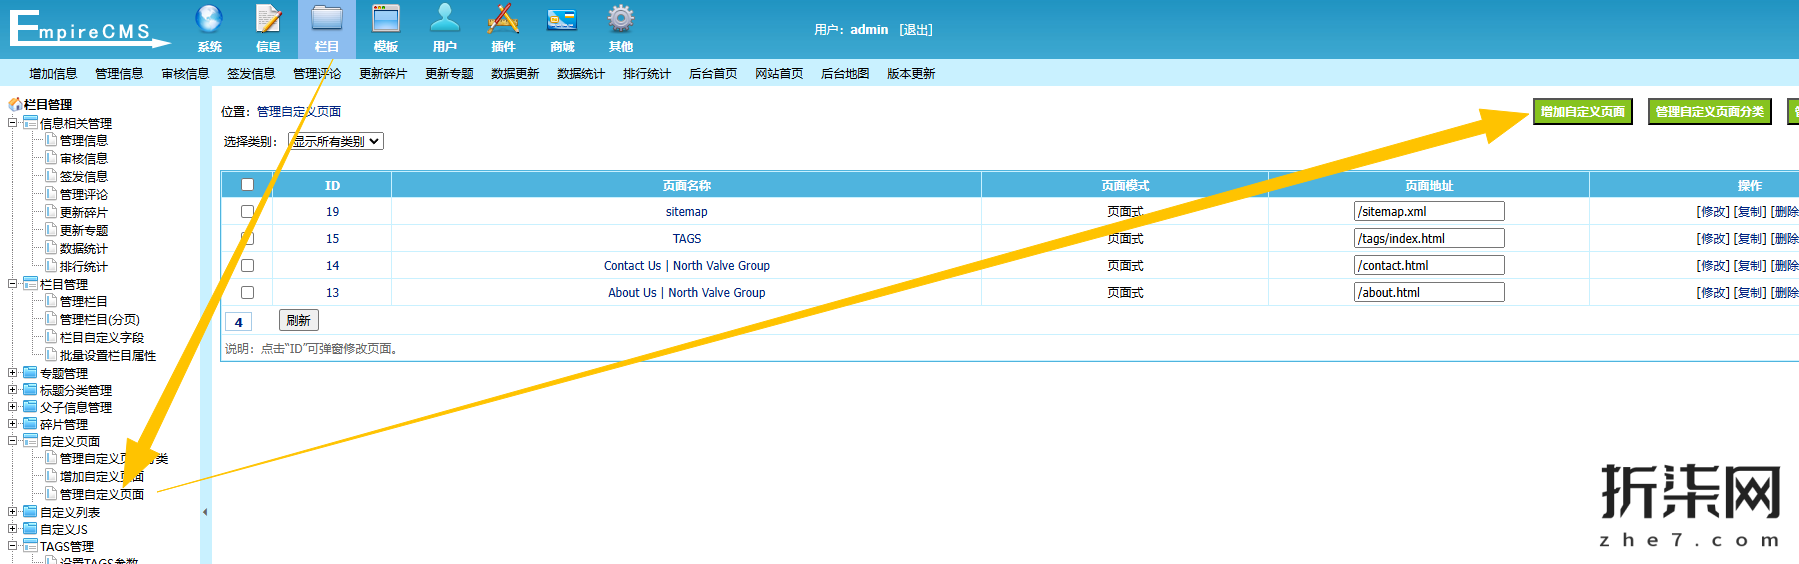Click ID 19 to edit sitemap page
The width and height of the screenshot is (1799, 564).
[332, 212]
